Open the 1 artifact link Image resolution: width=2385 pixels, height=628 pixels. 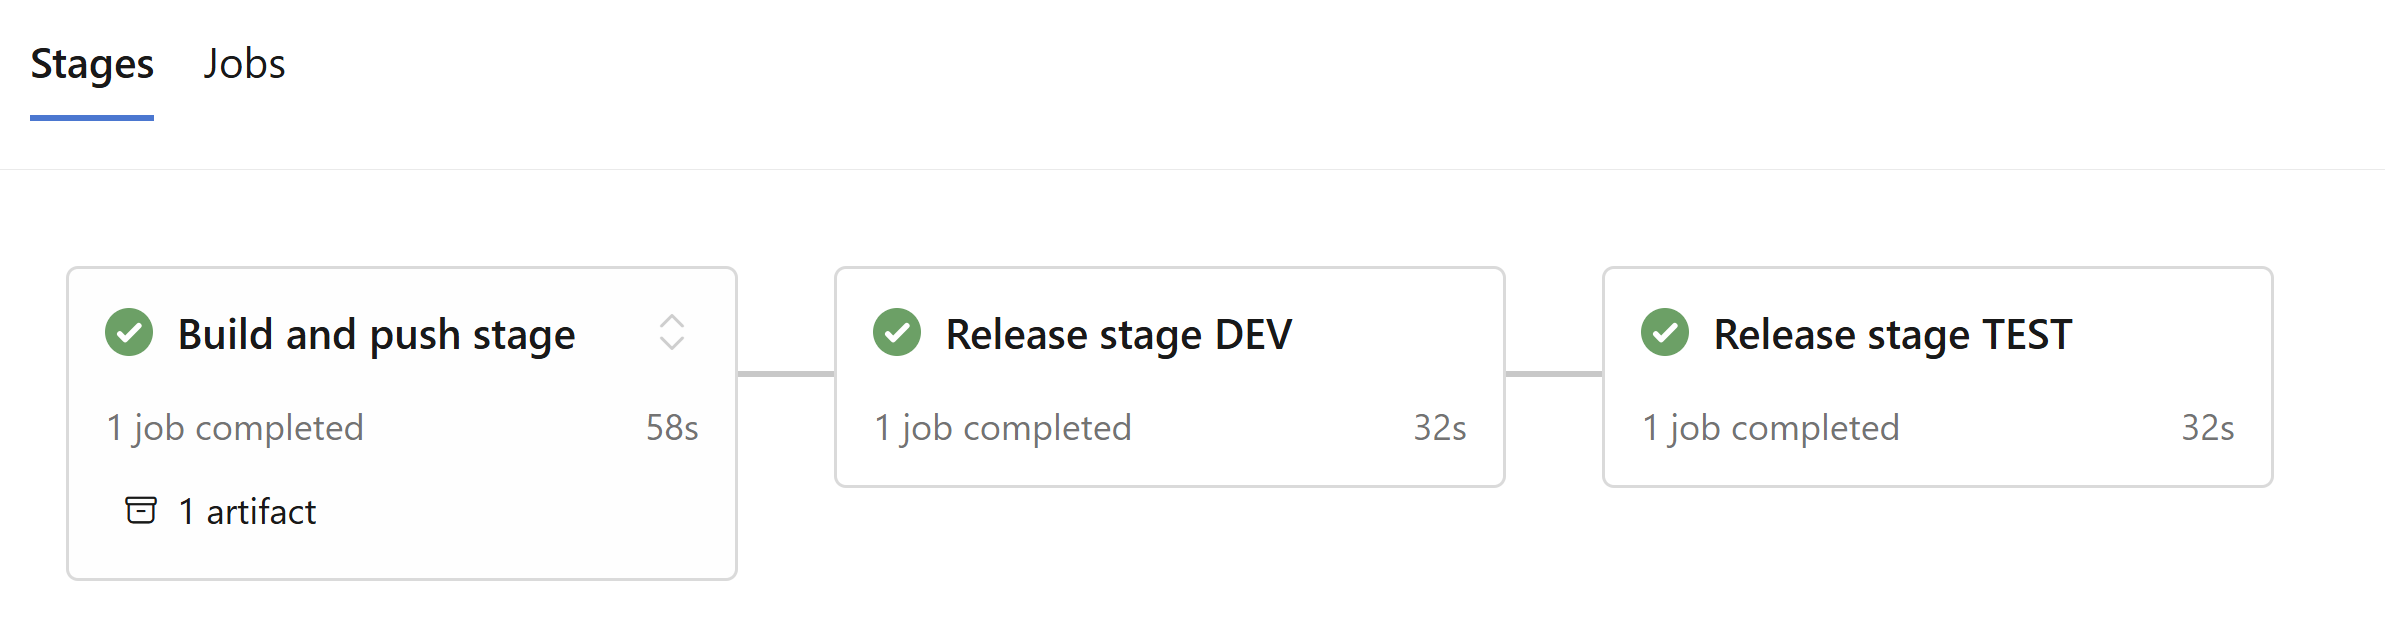[247, 511]
